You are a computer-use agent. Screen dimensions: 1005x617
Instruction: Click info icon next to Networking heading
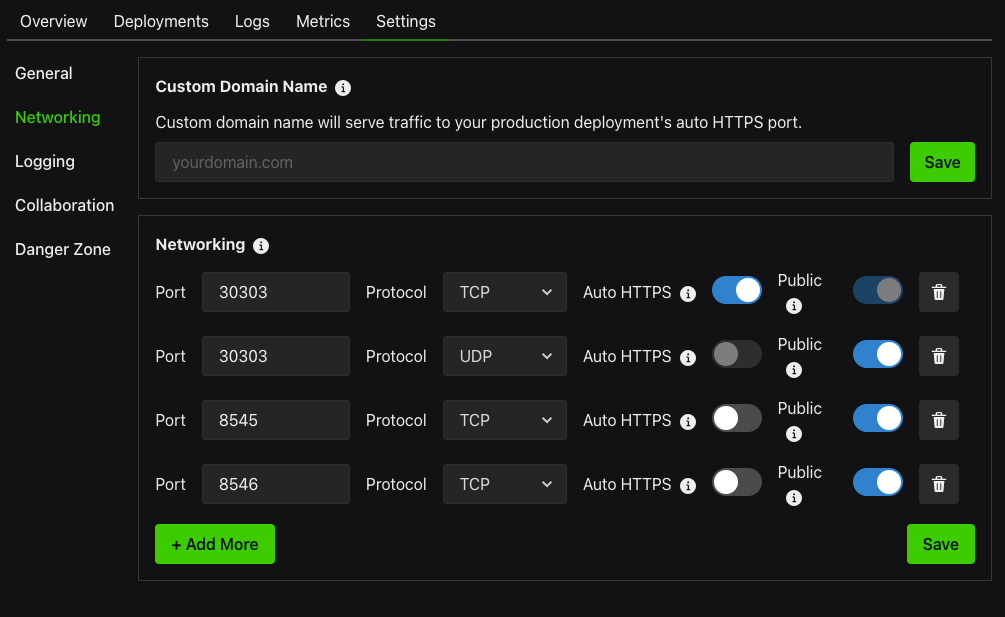[261, 245]
